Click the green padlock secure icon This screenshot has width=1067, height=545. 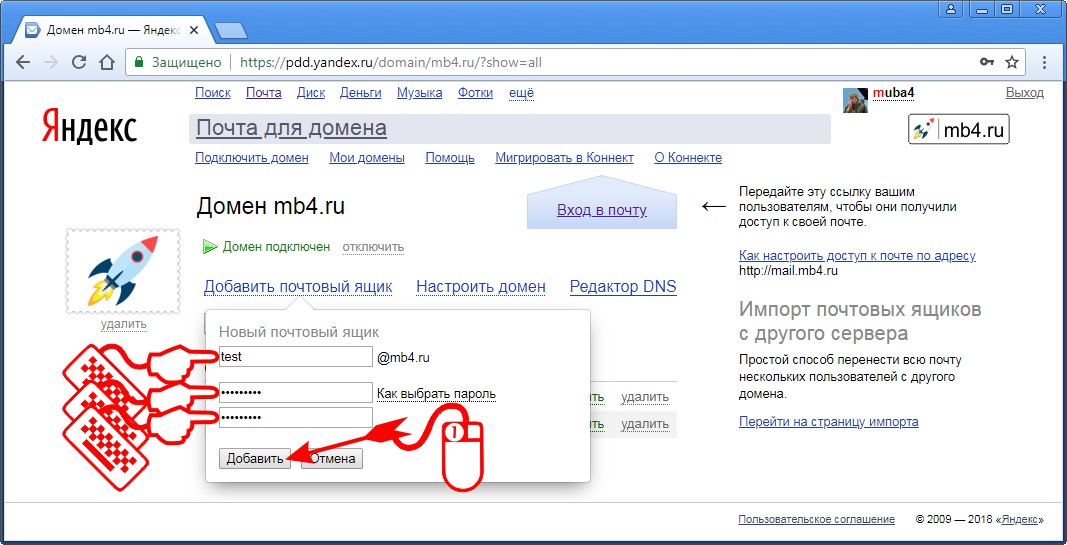tap(139, 63)
